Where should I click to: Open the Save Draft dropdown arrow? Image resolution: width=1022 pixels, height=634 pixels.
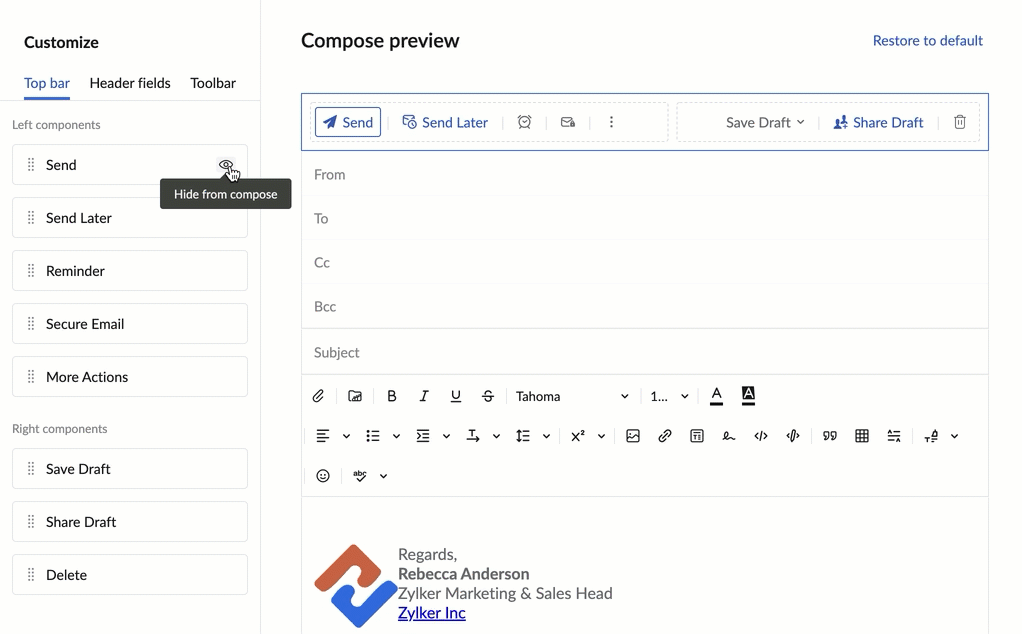[x=801, y=121]
